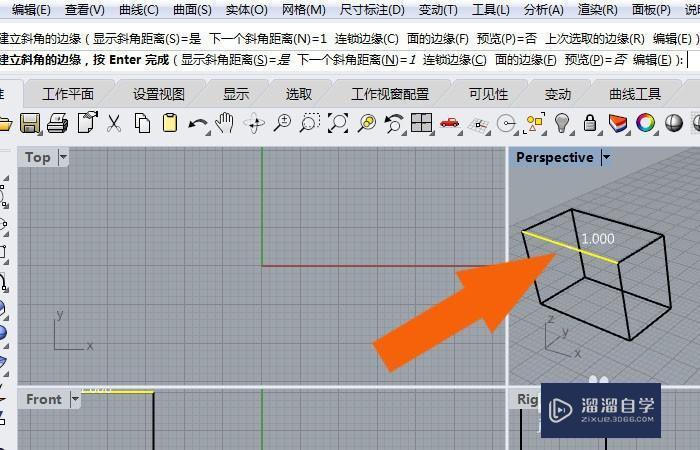Click the Set CPlane grid icon

[x=478, y=125]
